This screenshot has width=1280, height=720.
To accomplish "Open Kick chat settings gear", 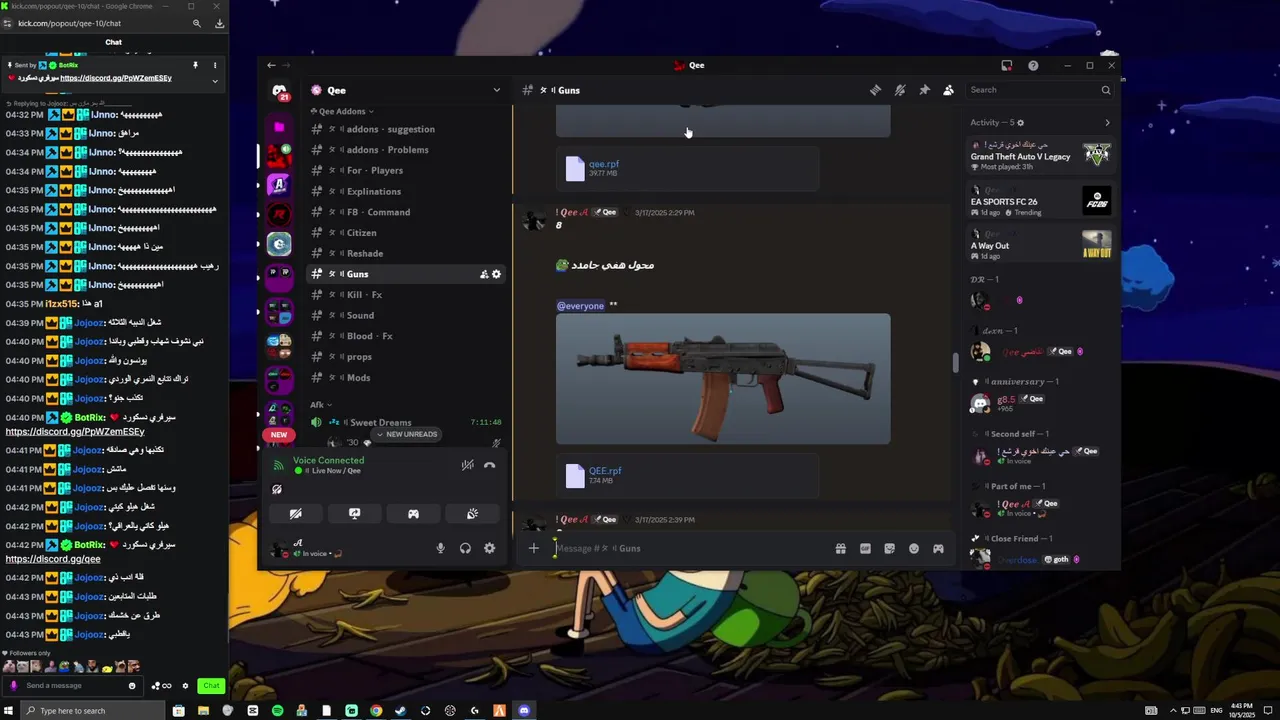I will pyautogui.click(x=185, y=686).
